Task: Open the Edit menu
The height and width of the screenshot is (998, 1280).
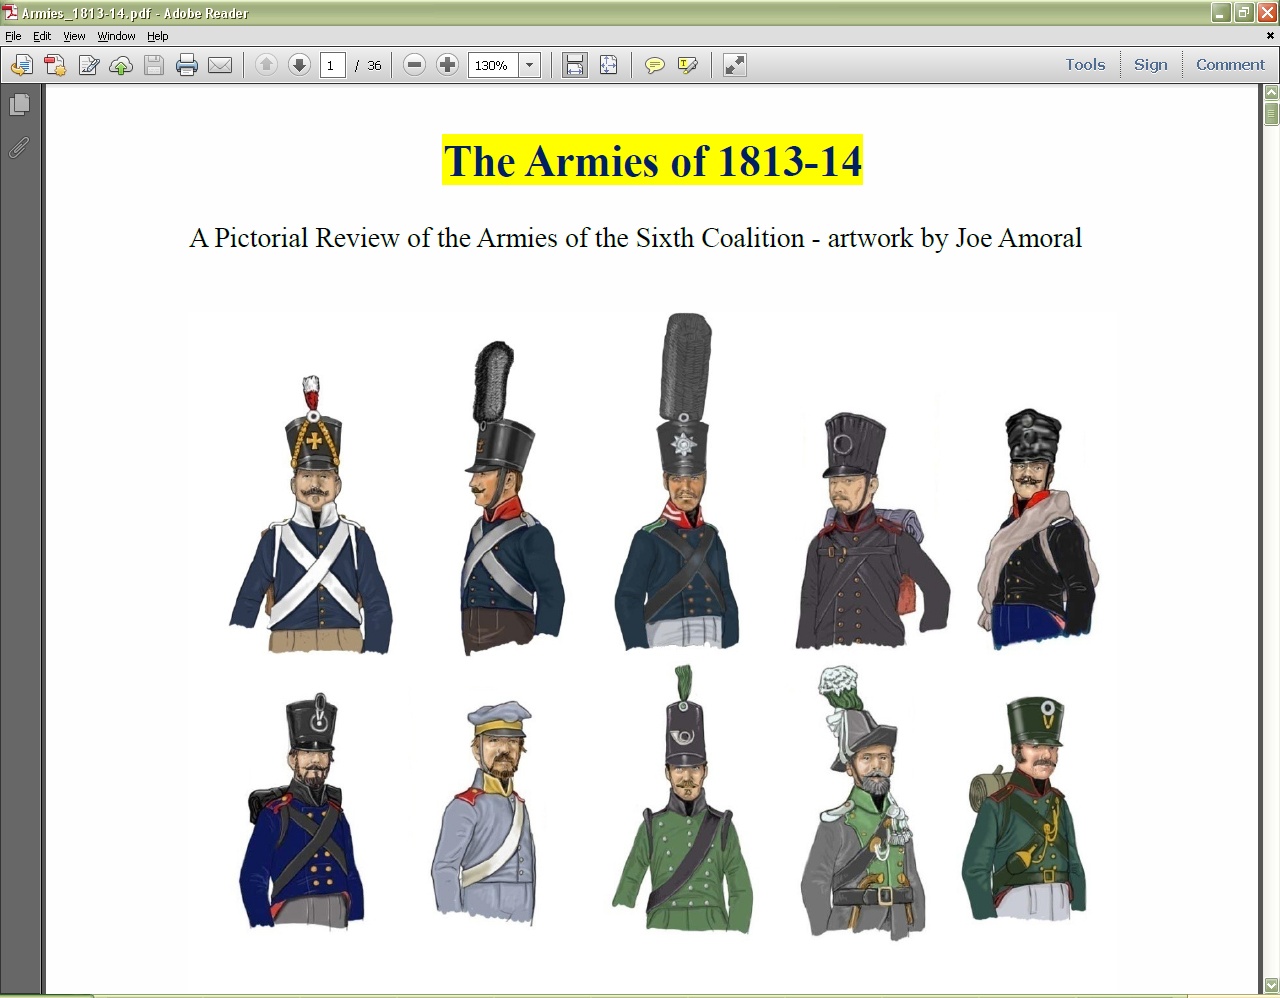Action: point(42,36)
